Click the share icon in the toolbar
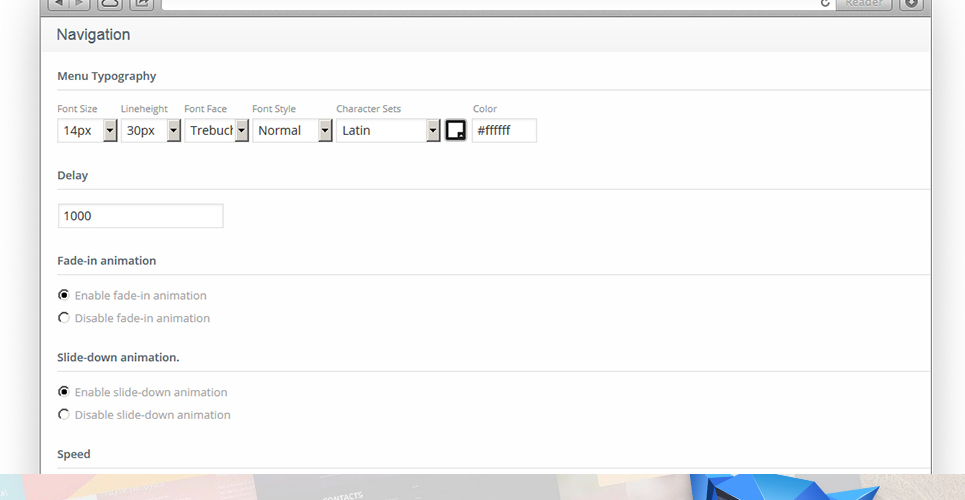Viewport: 965px width, 500px height. click(142, 3)
